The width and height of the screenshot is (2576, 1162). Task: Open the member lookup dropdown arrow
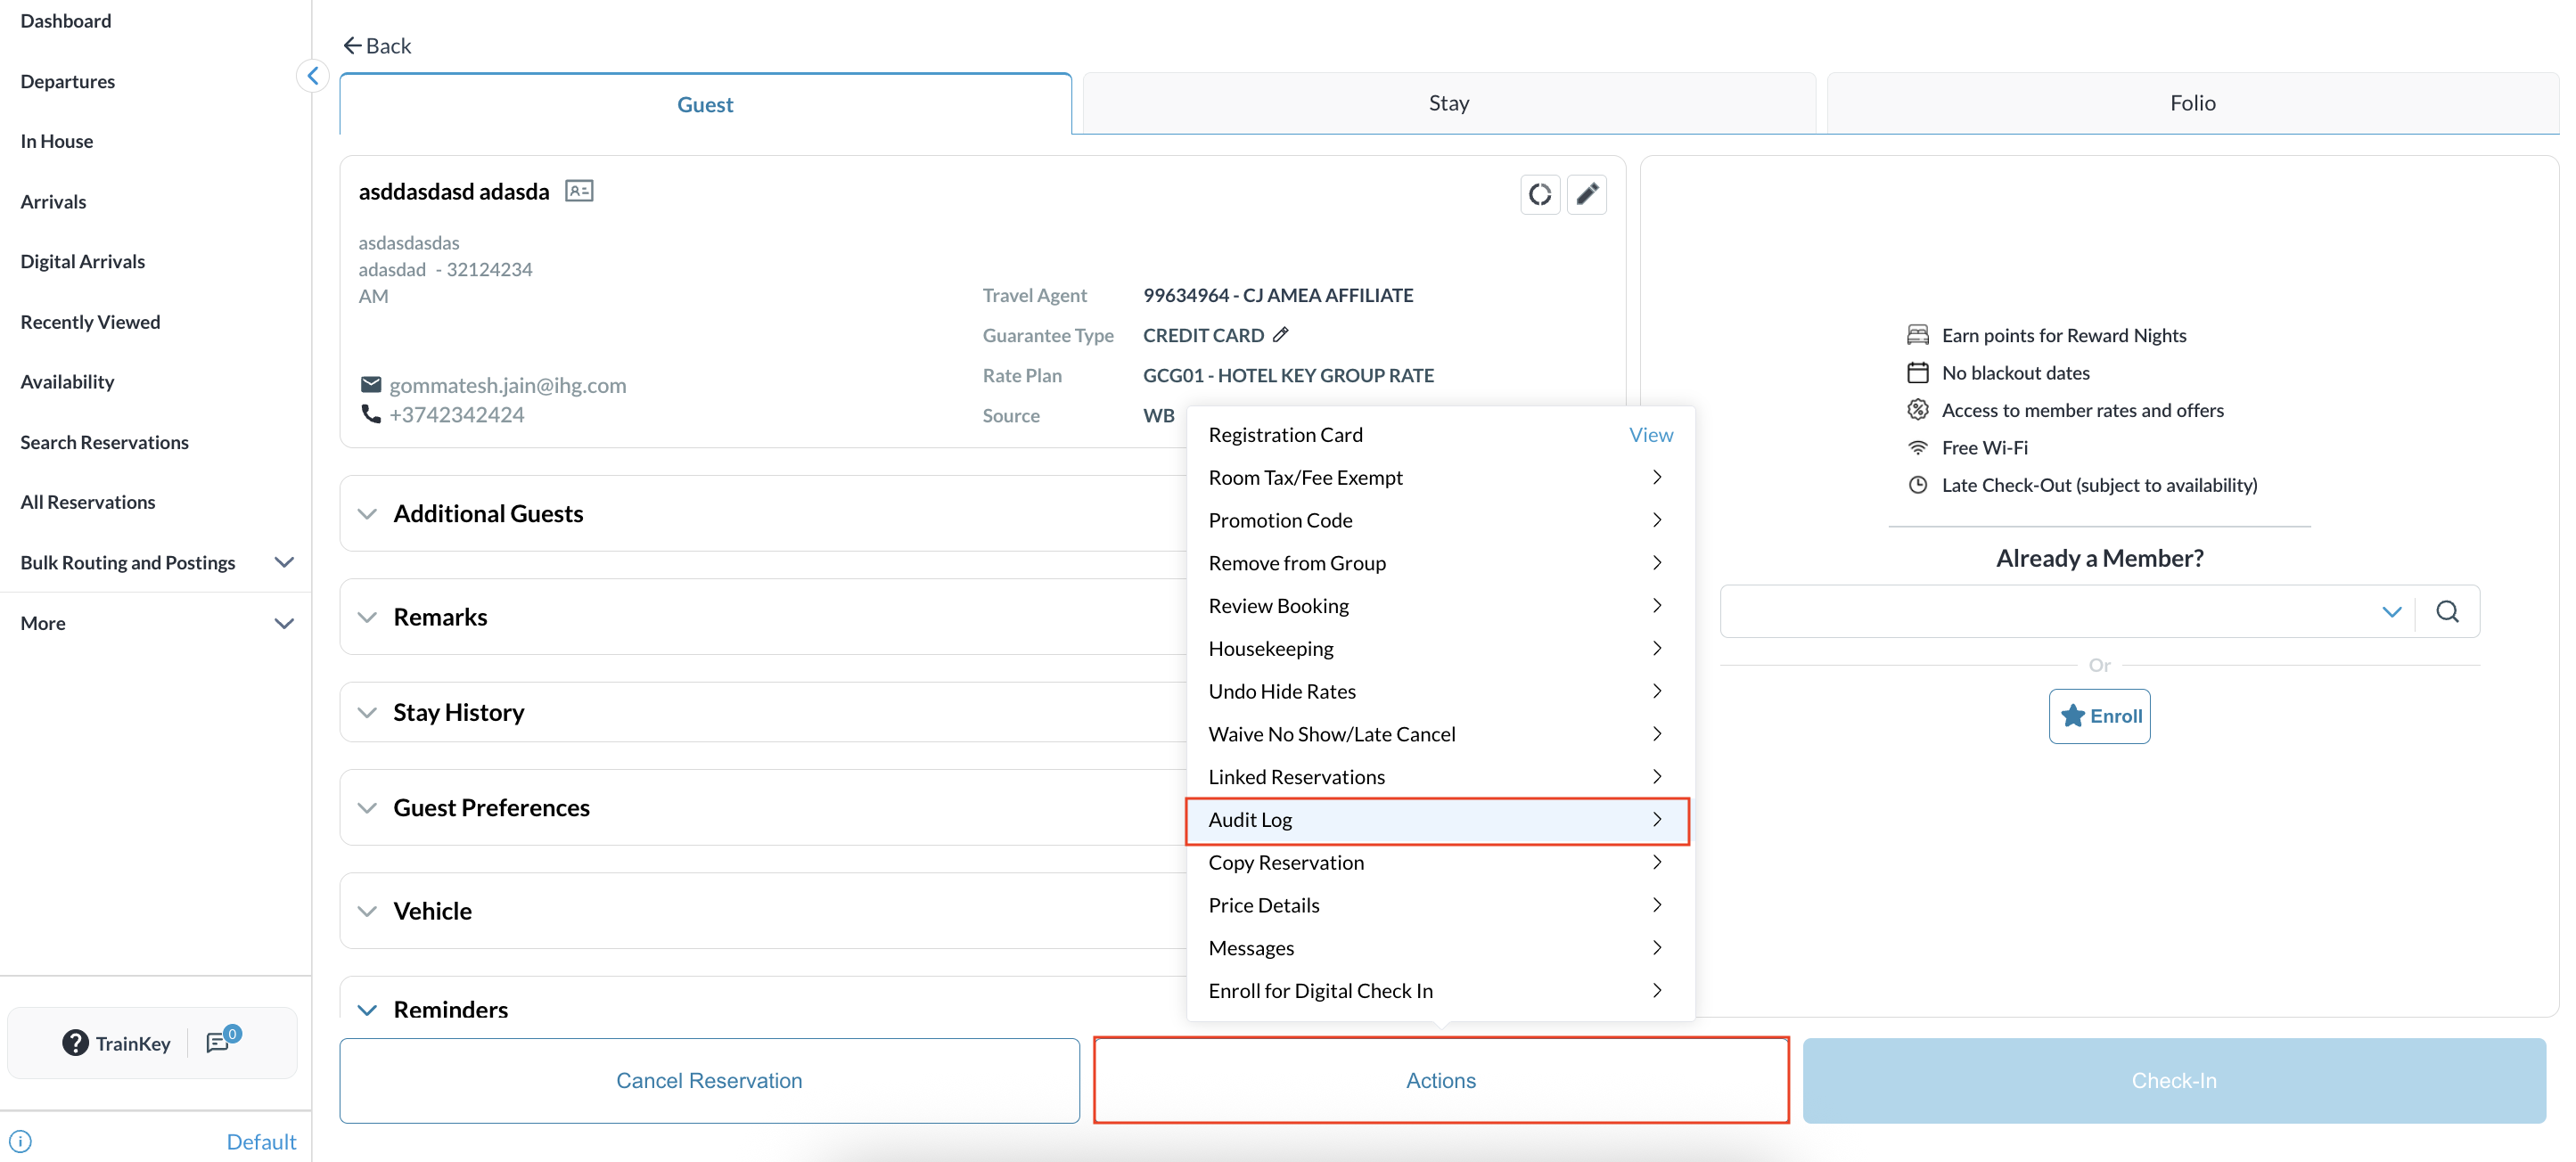coord(2391,611)
